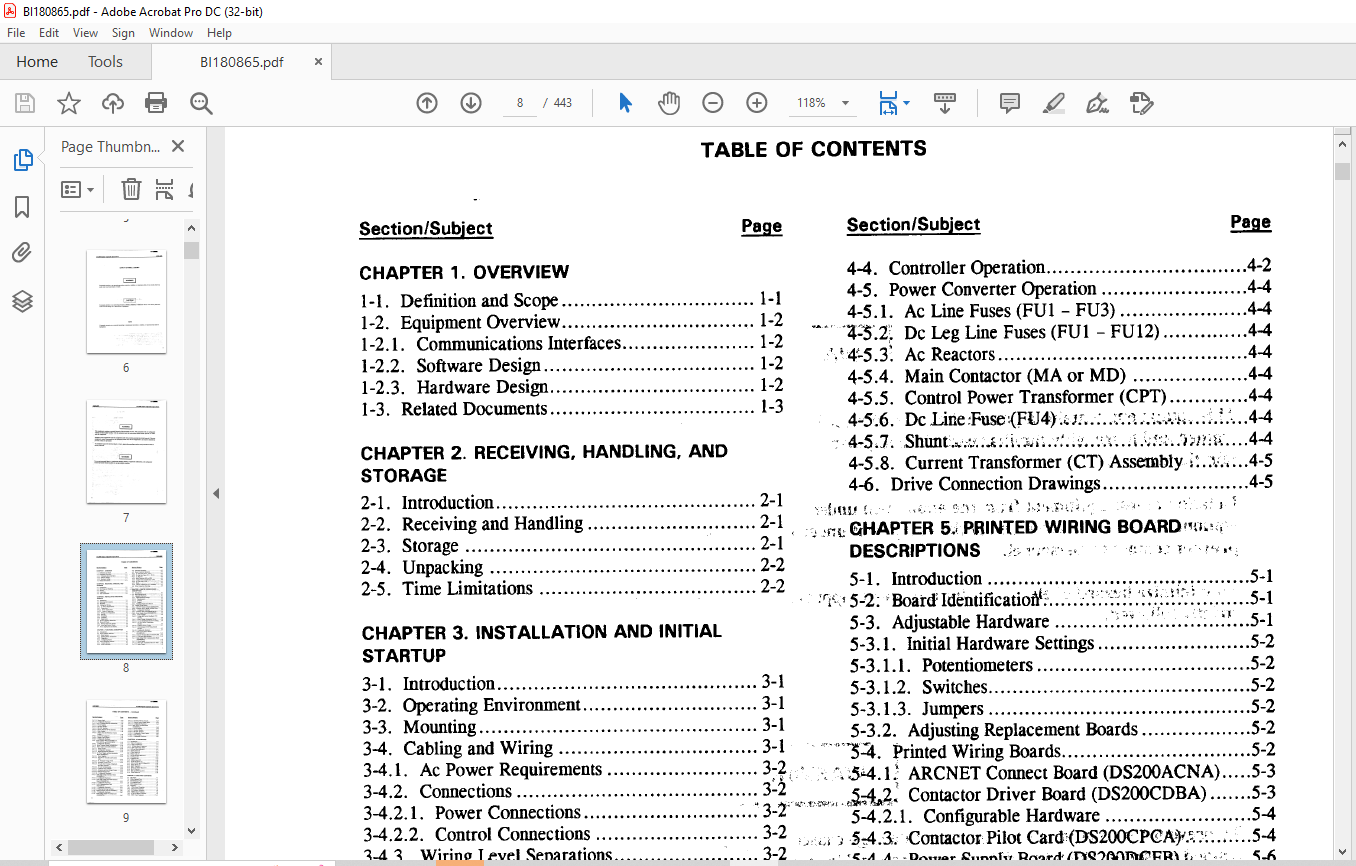
Task: Open the File menu
Action: coord(16,33)
